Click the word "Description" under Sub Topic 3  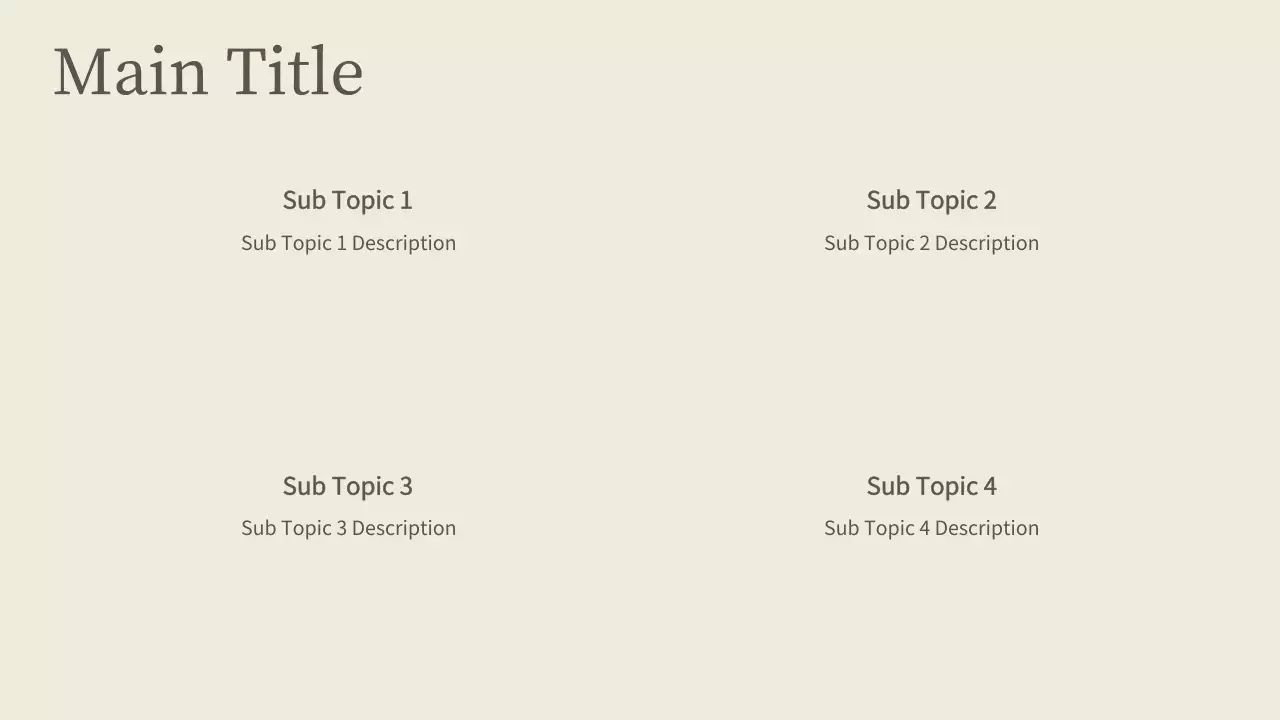tap(404, 528)
